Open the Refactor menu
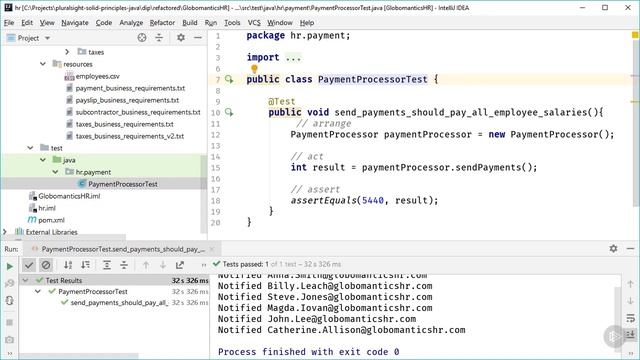The image size is (640, 360). pos(162,23)
